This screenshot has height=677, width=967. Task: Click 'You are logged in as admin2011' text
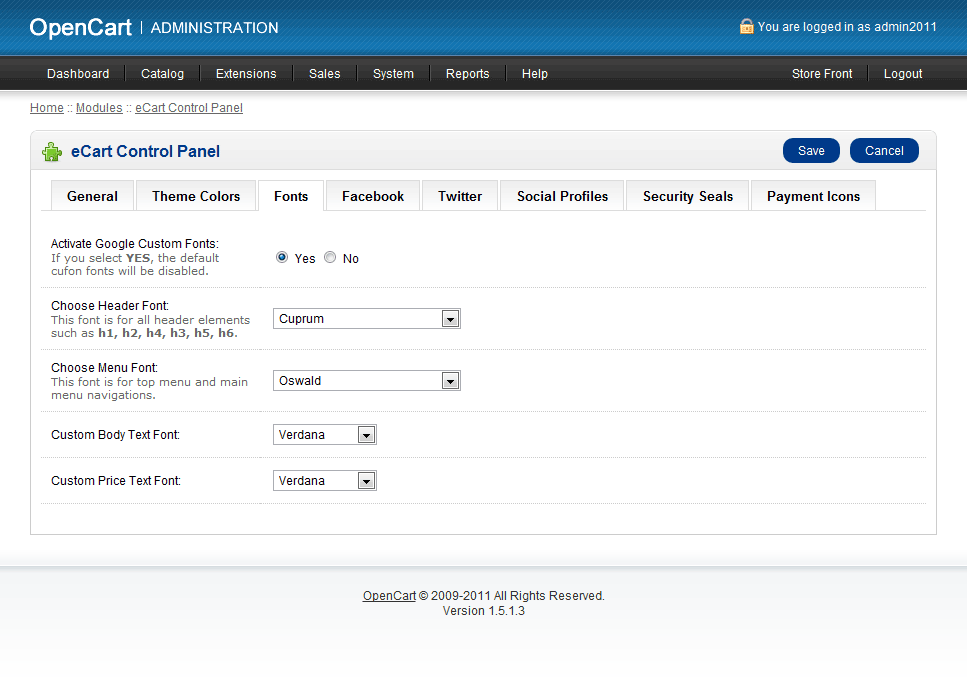pyautogui.click(x=847, y=27)
